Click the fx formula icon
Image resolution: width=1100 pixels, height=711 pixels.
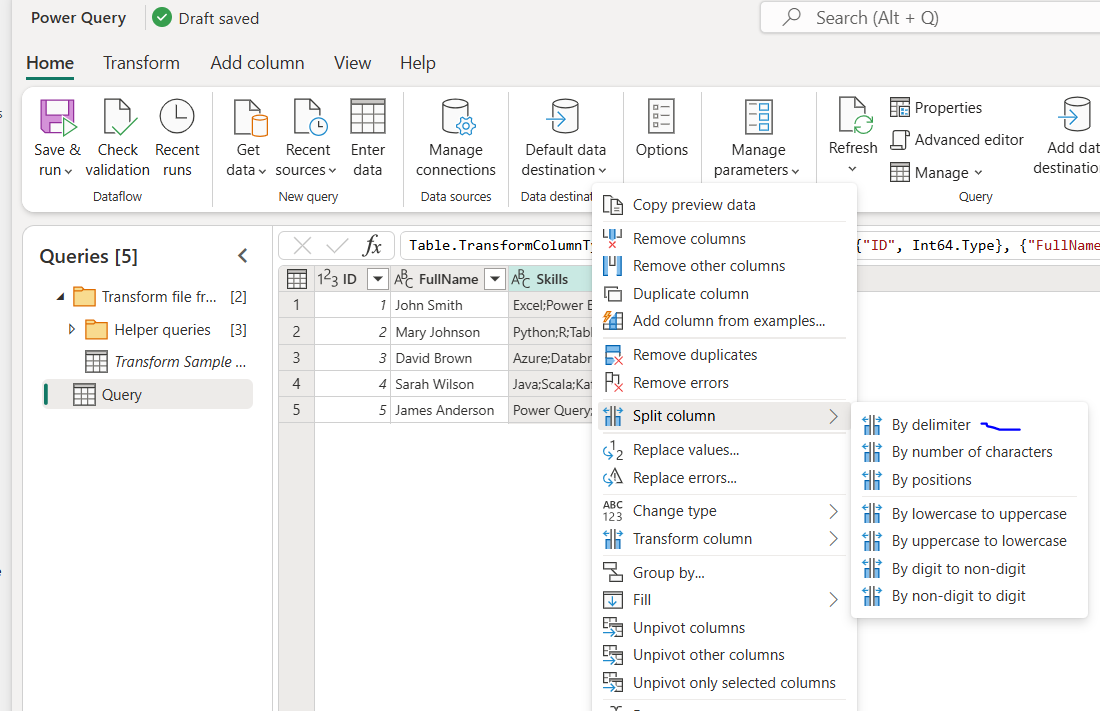(x=372, y=246)
